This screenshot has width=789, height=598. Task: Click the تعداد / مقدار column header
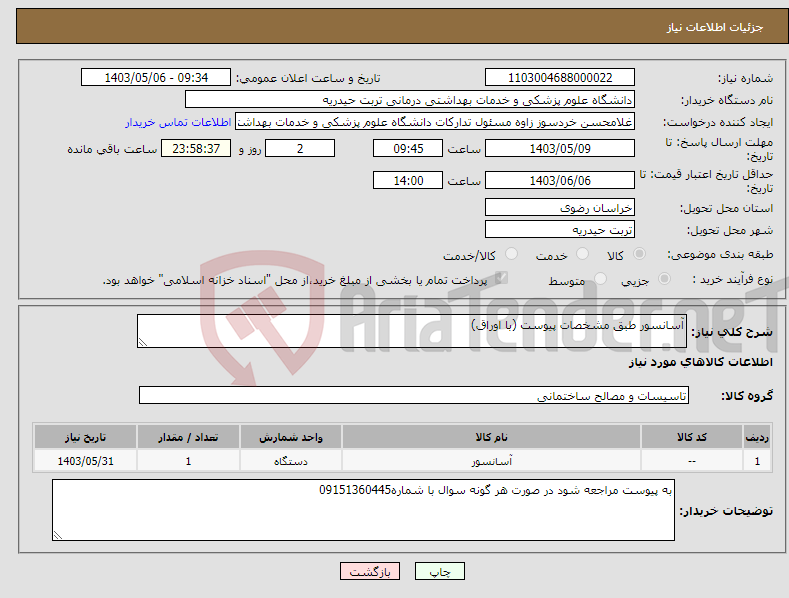click(188, 437)
